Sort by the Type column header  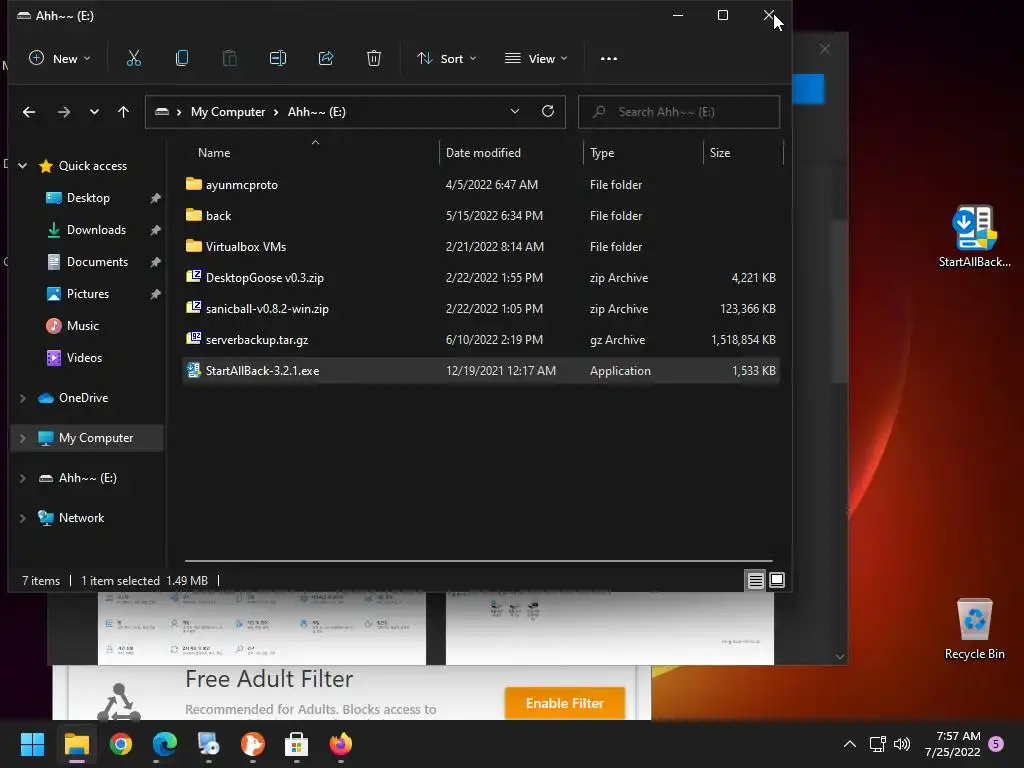click(x=643, y=153)
